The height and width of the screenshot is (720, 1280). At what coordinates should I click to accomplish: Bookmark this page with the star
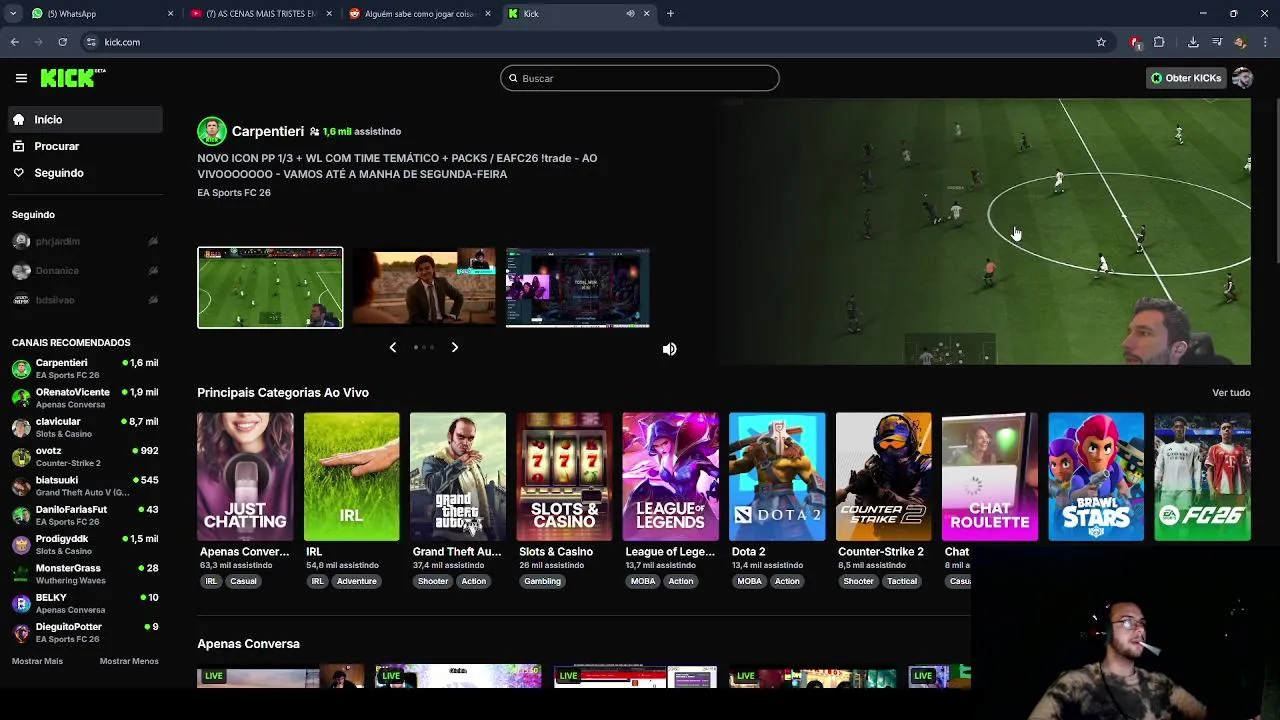(x=1101, y=42)
